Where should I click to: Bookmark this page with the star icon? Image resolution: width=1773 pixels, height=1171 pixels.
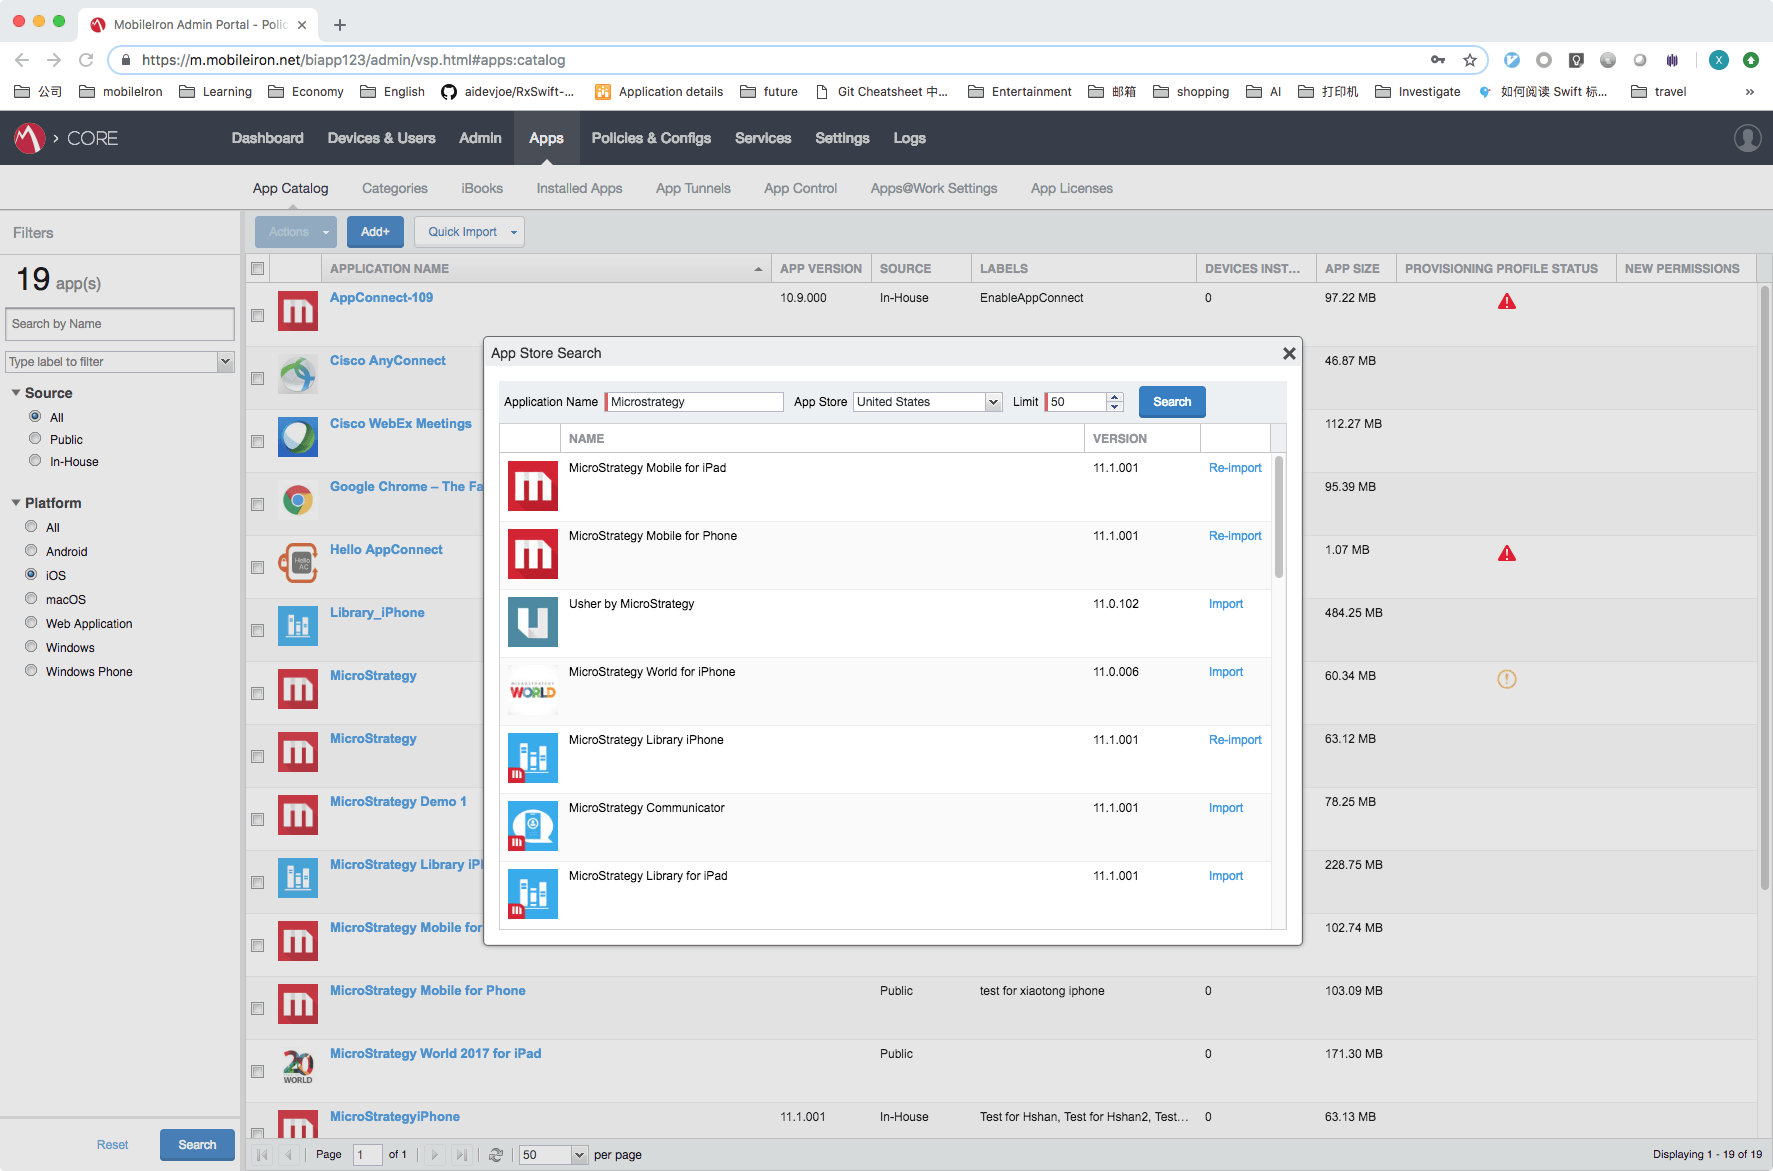1470,60
